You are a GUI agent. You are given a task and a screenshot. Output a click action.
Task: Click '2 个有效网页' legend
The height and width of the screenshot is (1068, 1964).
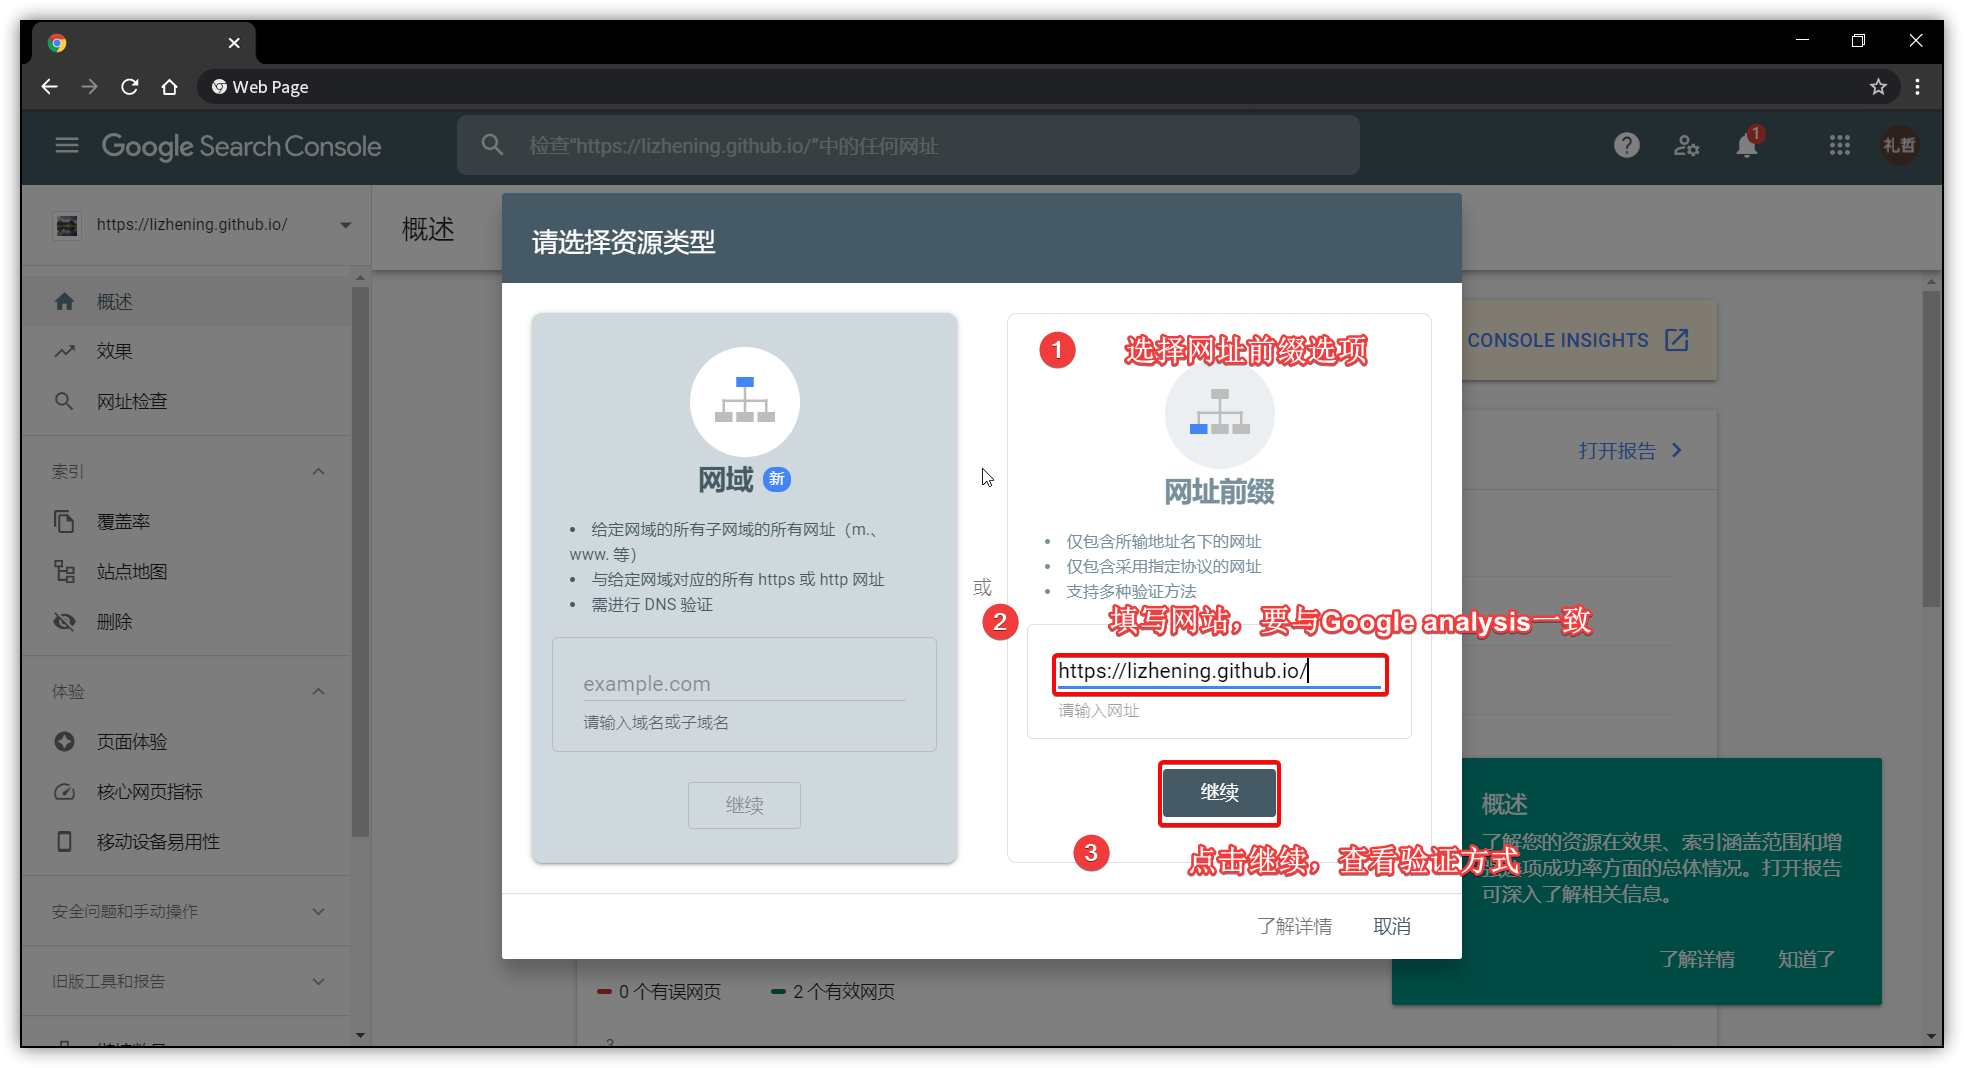pos(833,991)
